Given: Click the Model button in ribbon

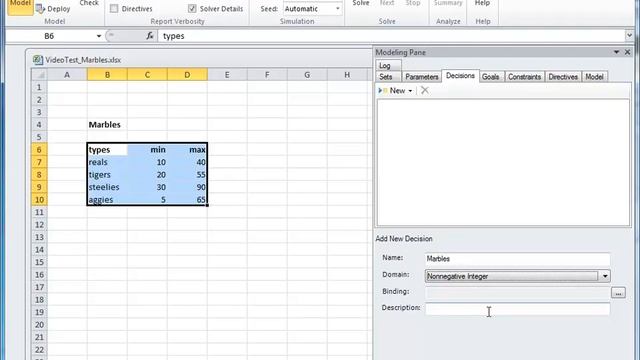Looking at the screenshot, I should point(20,7).
